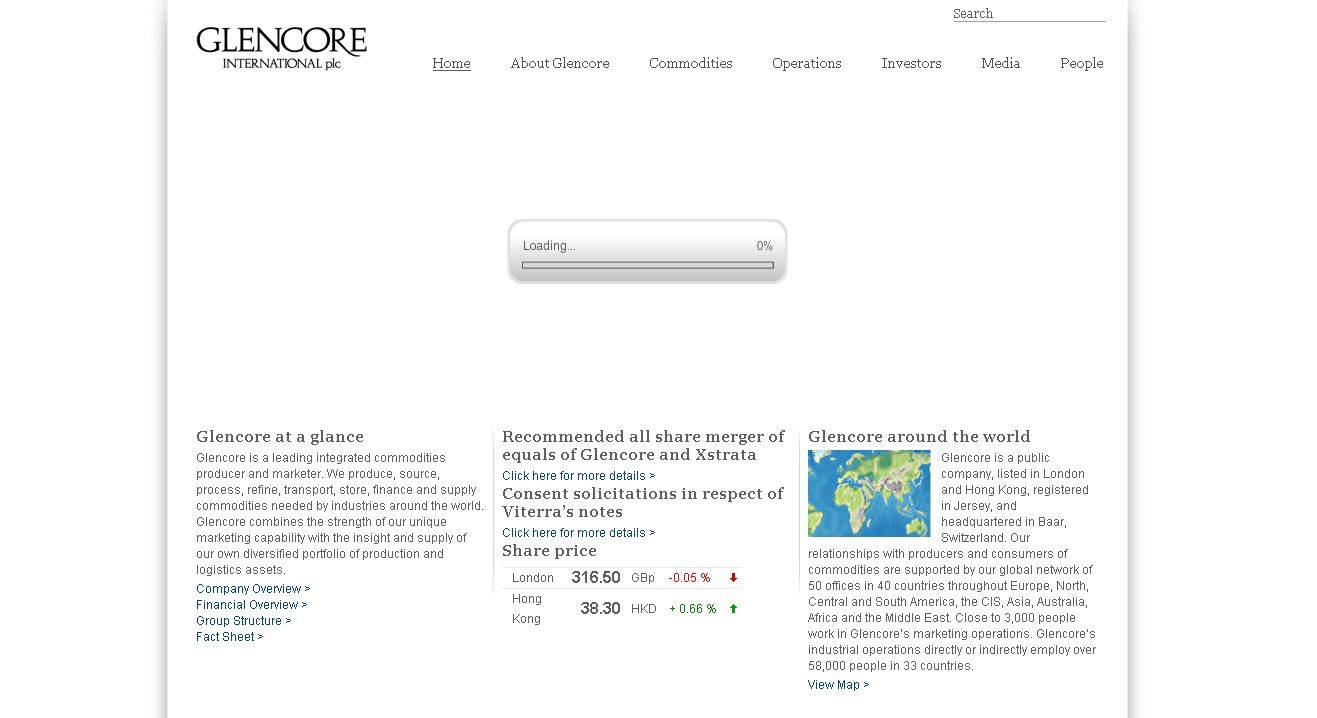Open the About Glencore menu
This screenshot has width=1317, height=718.
(x=560, y=63)
